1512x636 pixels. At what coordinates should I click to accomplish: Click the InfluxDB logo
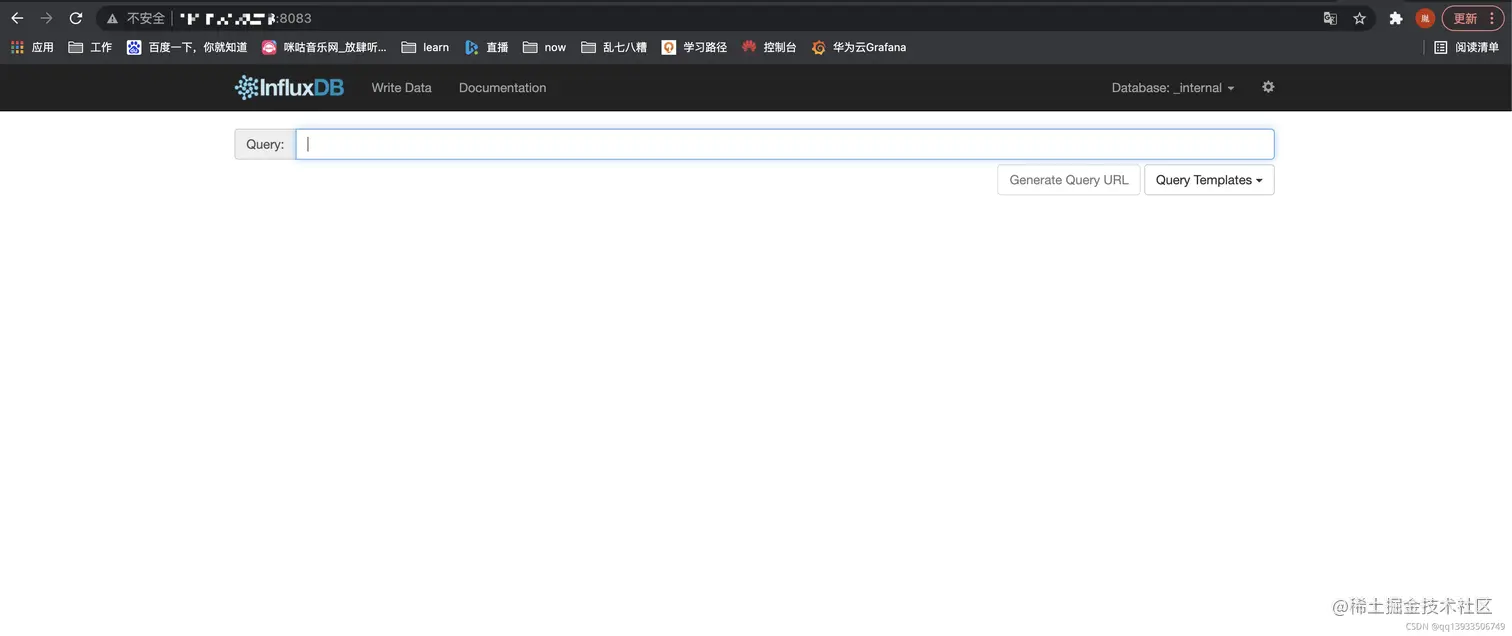(289, 88)
